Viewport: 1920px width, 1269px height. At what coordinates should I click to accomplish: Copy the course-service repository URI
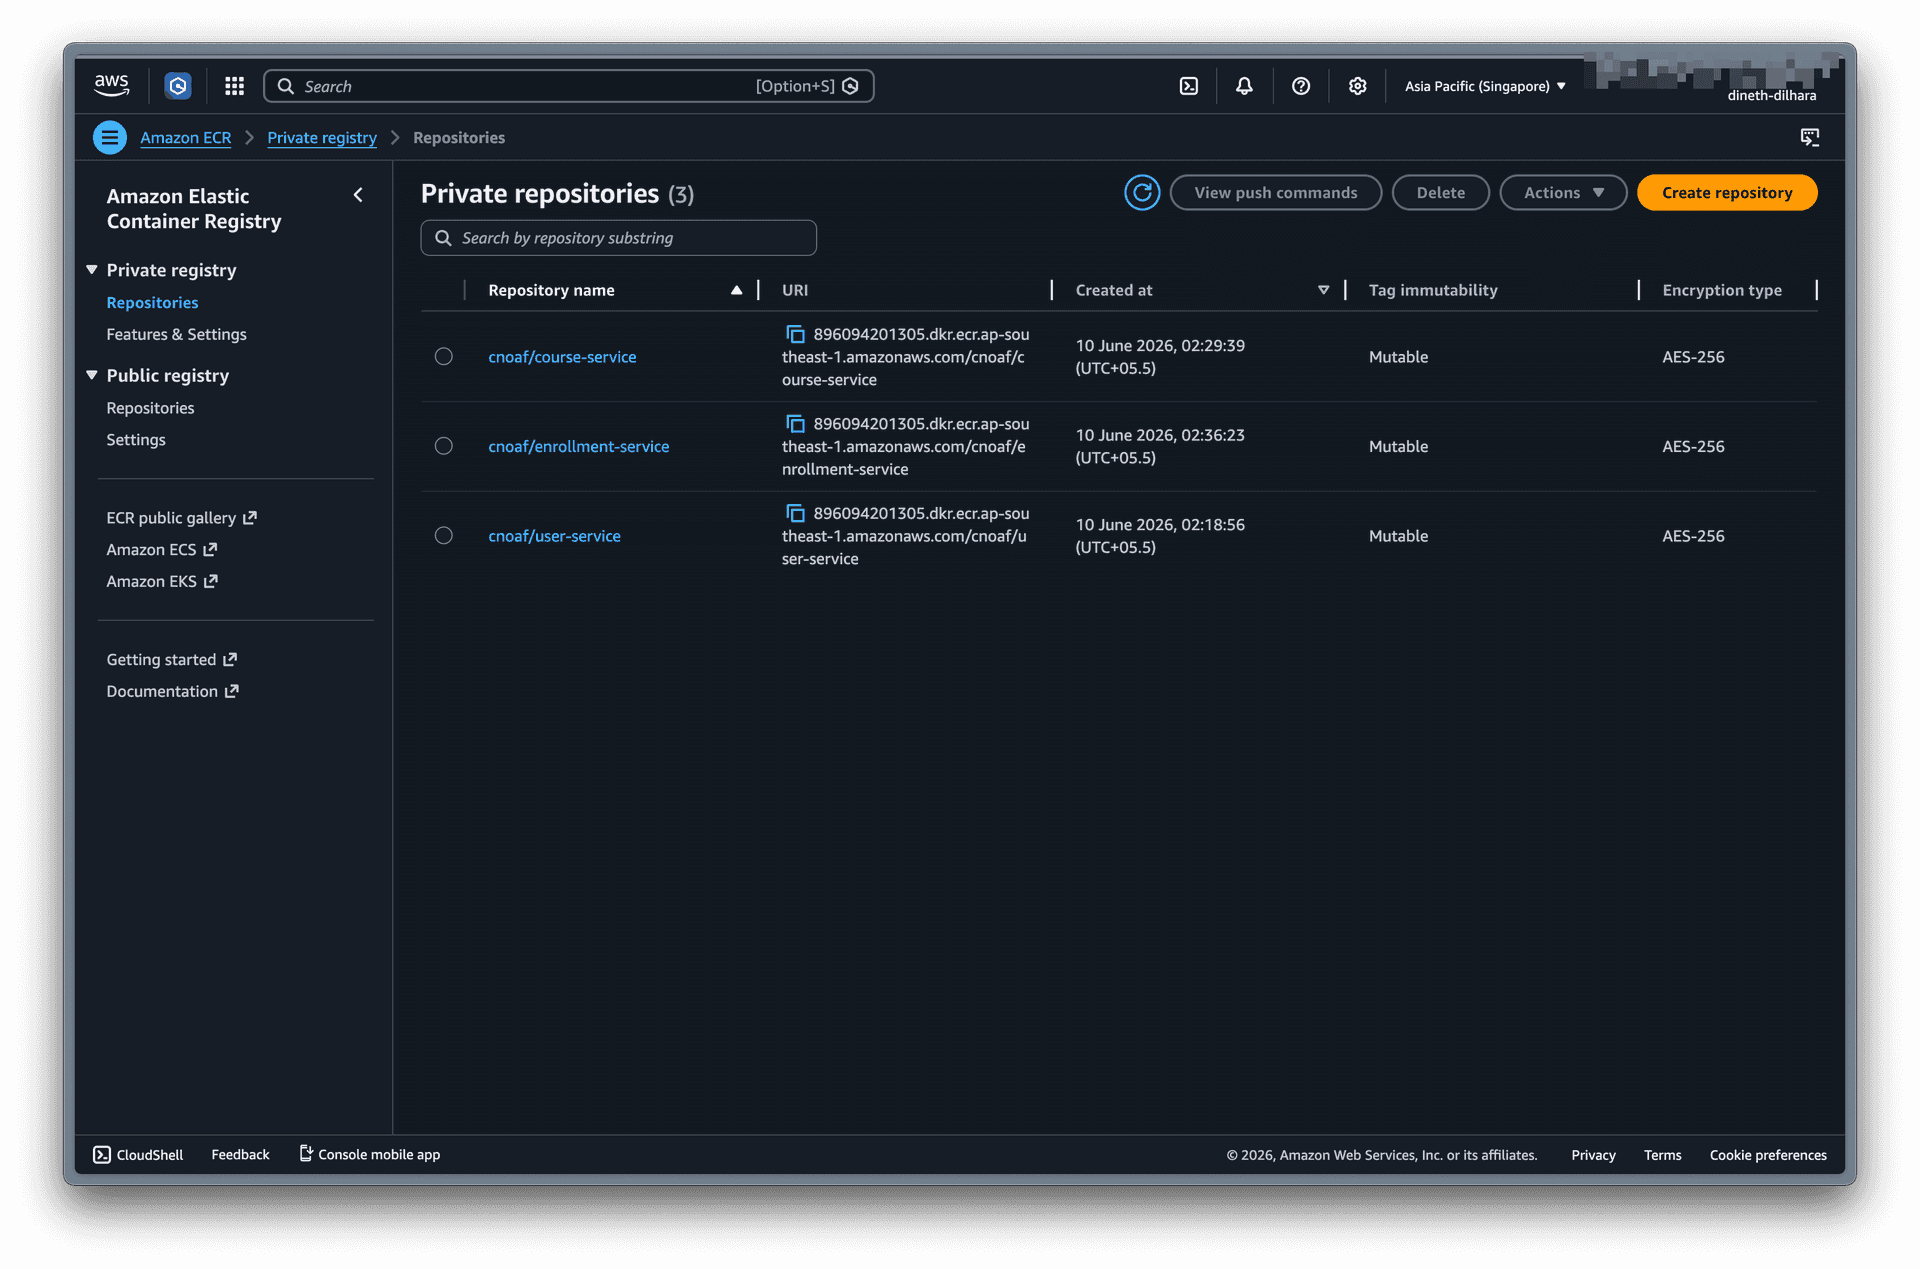pos(795,334)
